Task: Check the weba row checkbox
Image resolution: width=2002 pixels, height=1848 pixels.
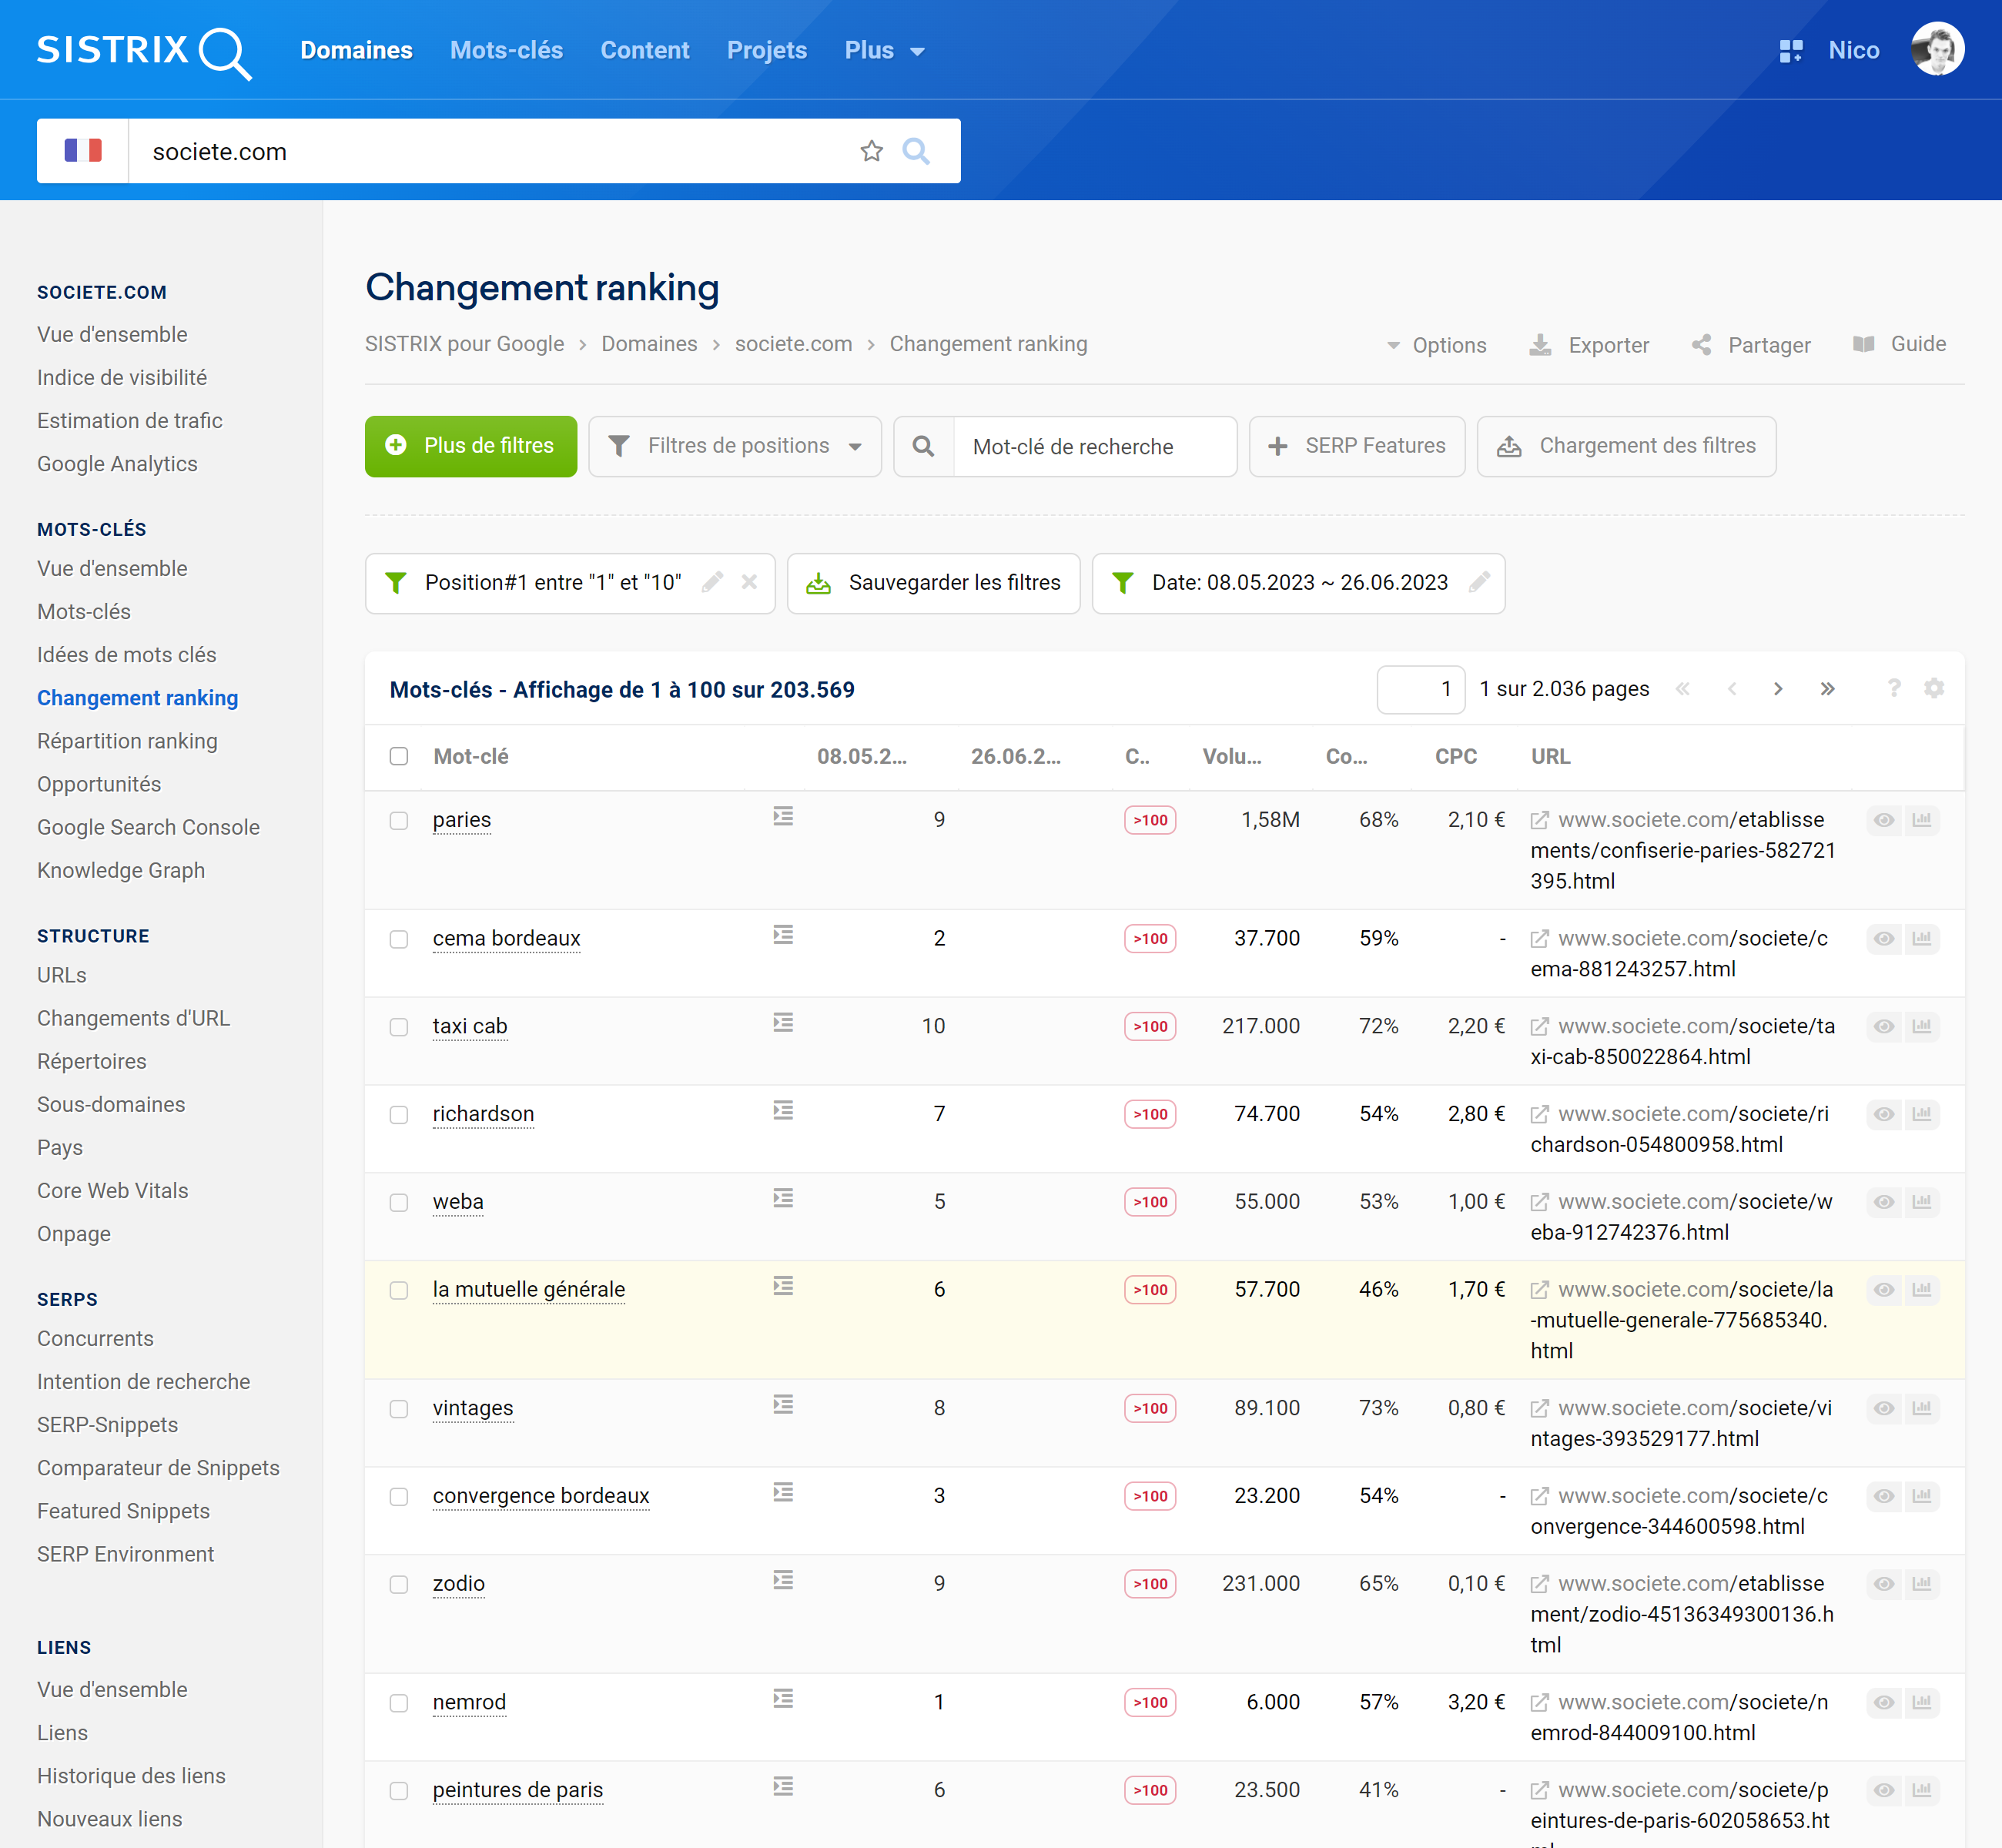Action: (399, 1202)
